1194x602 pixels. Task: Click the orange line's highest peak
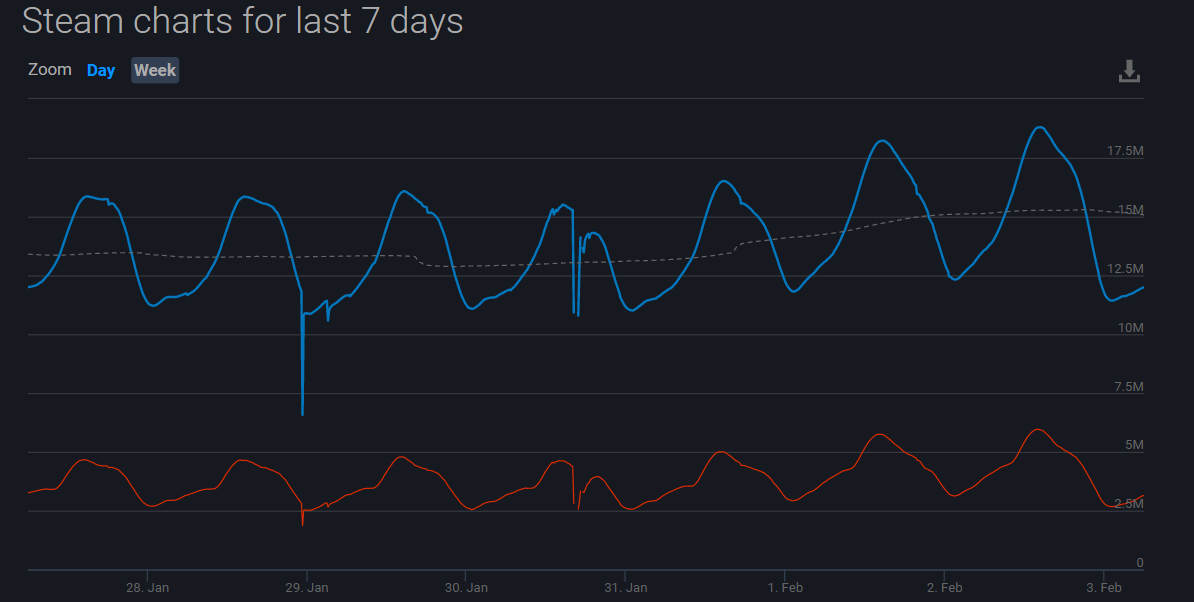tap(1038, 430)
